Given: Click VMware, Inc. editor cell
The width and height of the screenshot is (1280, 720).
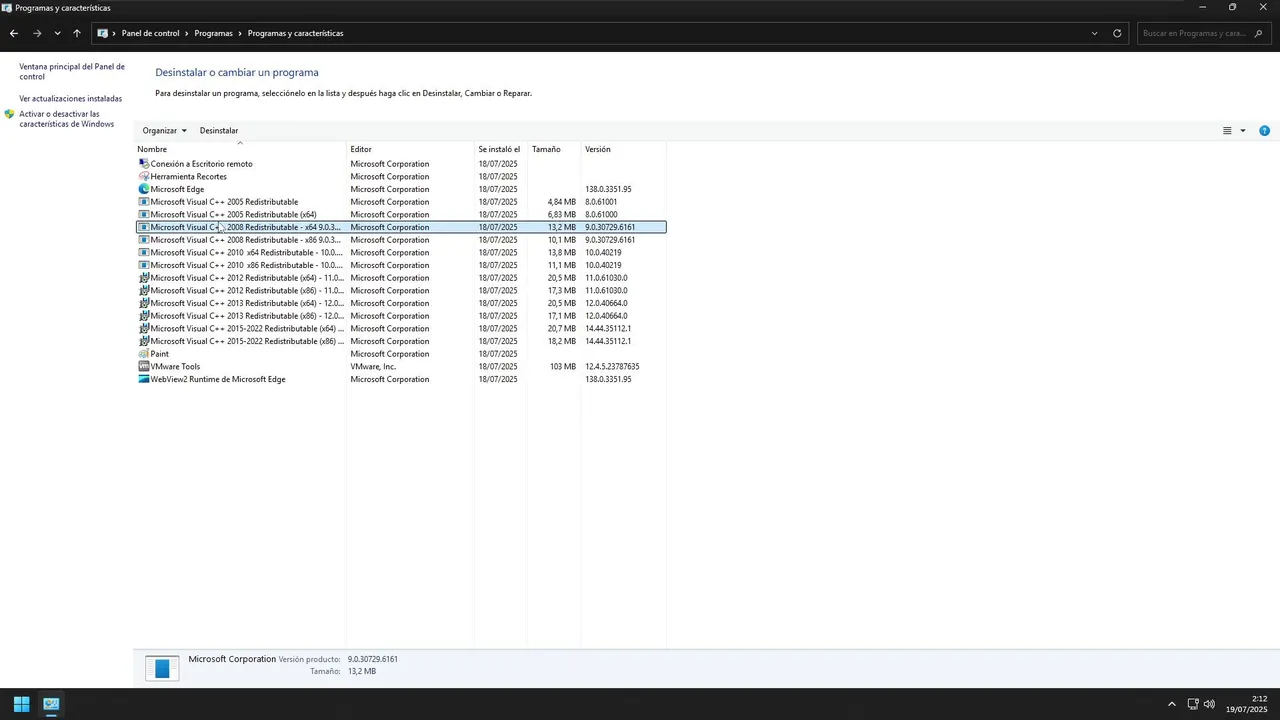Looking at the screenshot, I should coord(373,366).
